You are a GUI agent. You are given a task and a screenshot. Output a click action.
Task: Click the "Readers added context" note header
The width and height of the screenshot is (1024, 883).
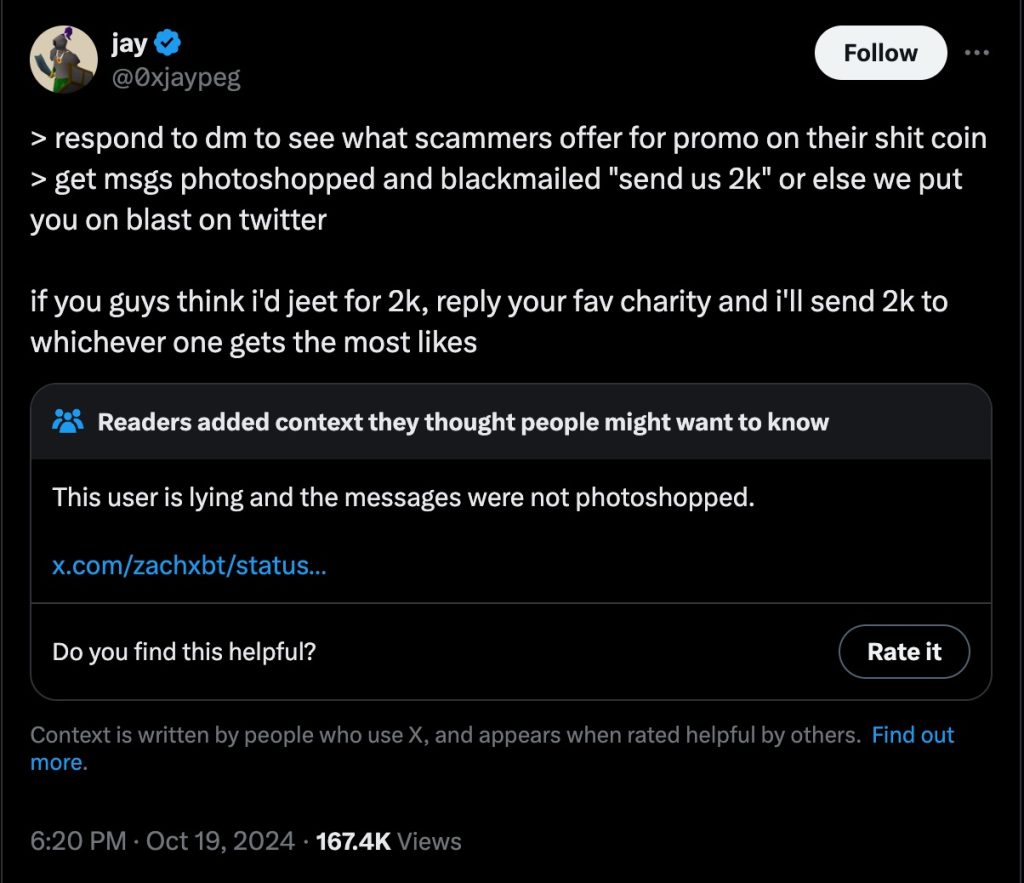[x=463, y=422]
